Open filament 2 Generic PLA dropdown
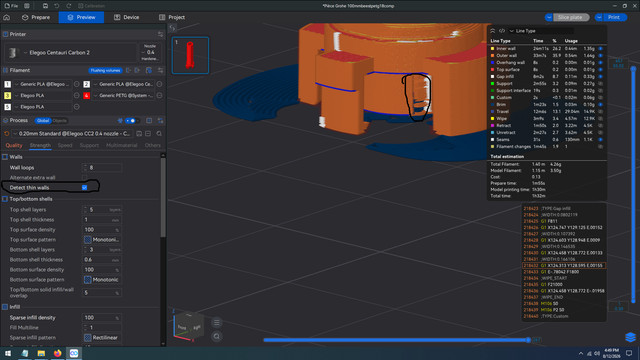 [124, 84]
